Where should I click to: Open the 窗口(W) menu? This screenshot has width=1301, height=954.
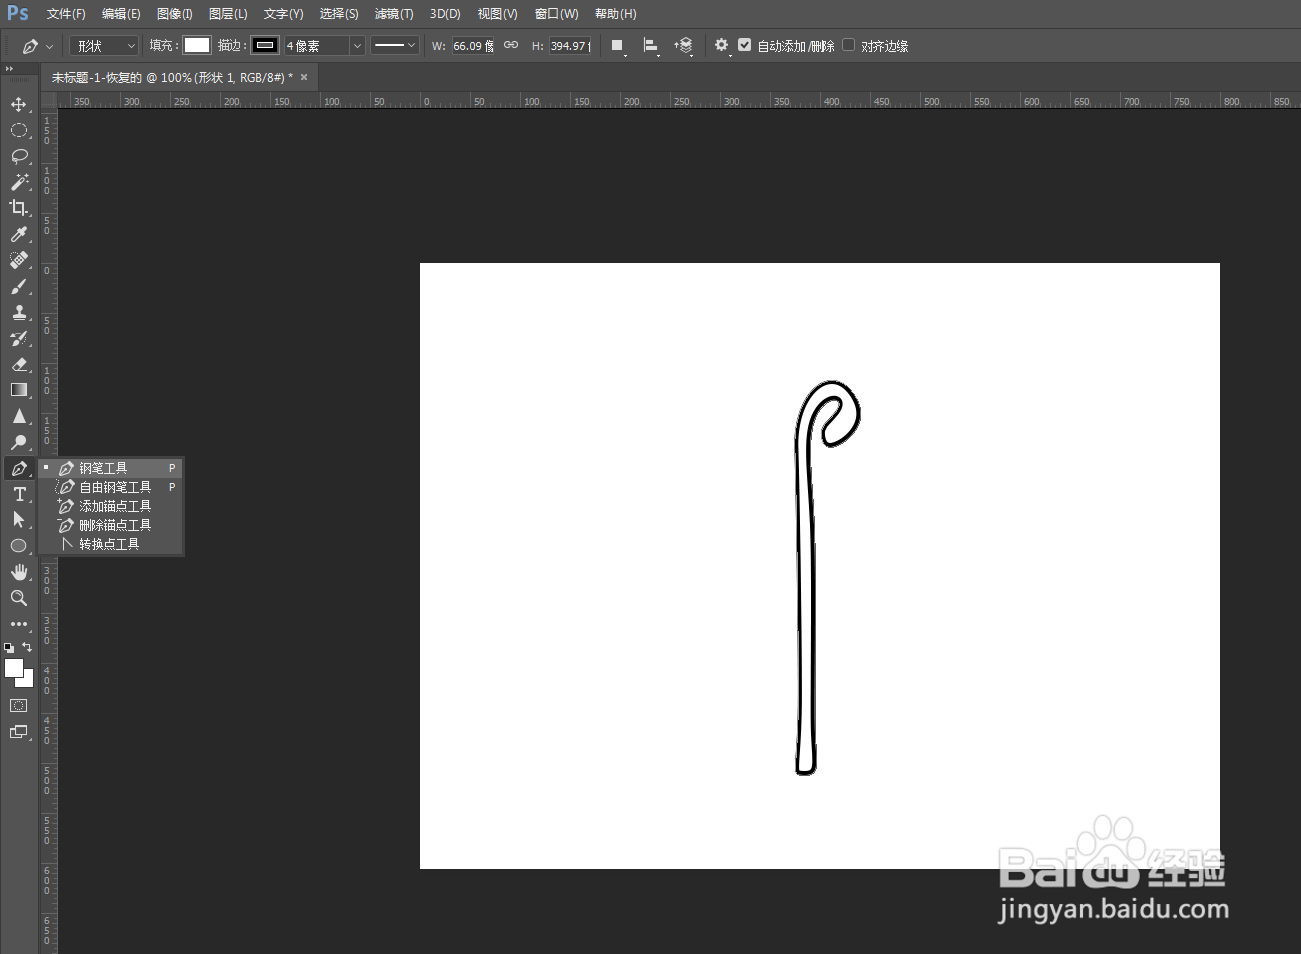557,14
